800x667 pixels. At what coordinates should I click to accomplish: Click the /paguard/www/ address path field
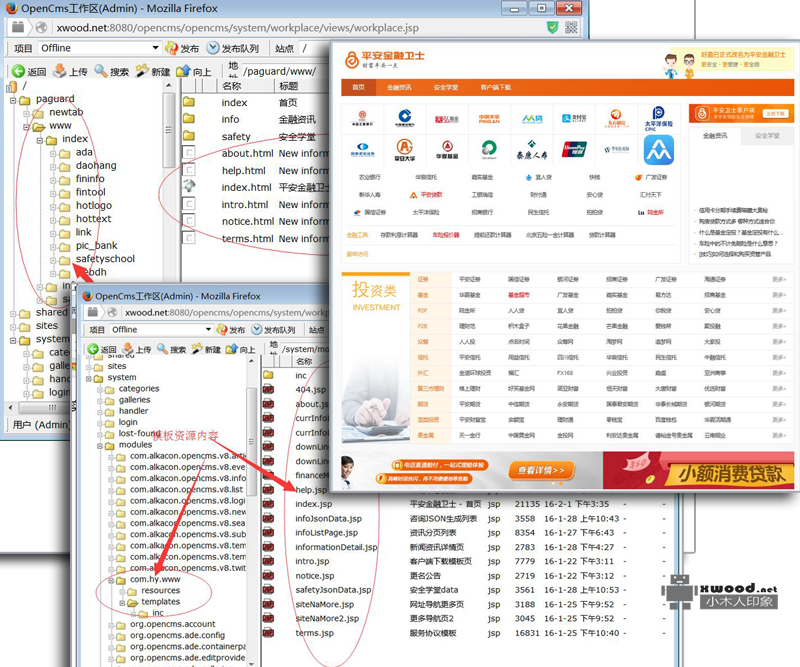pyautogui.click(x=284, y=71)
